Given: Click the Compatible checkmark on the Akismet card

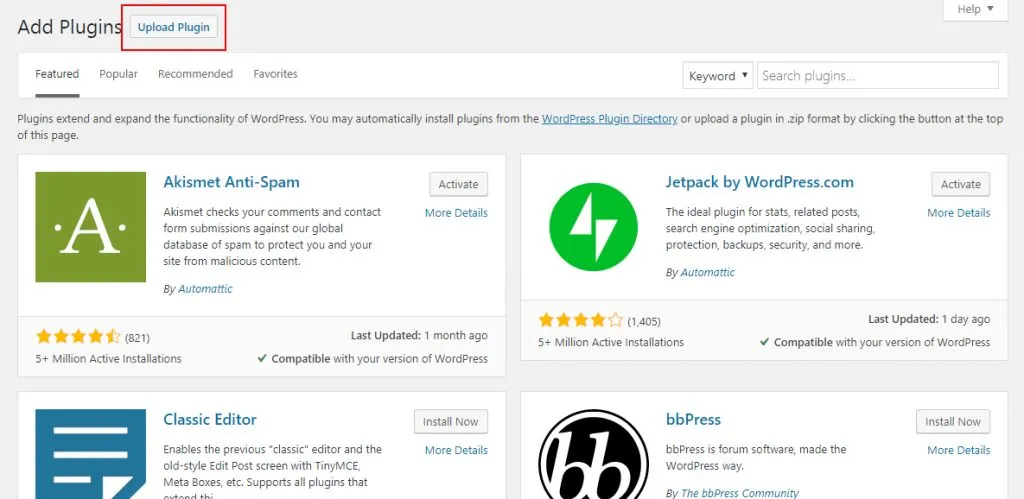Looking at the screenshot, I should (x=262, y=359).
